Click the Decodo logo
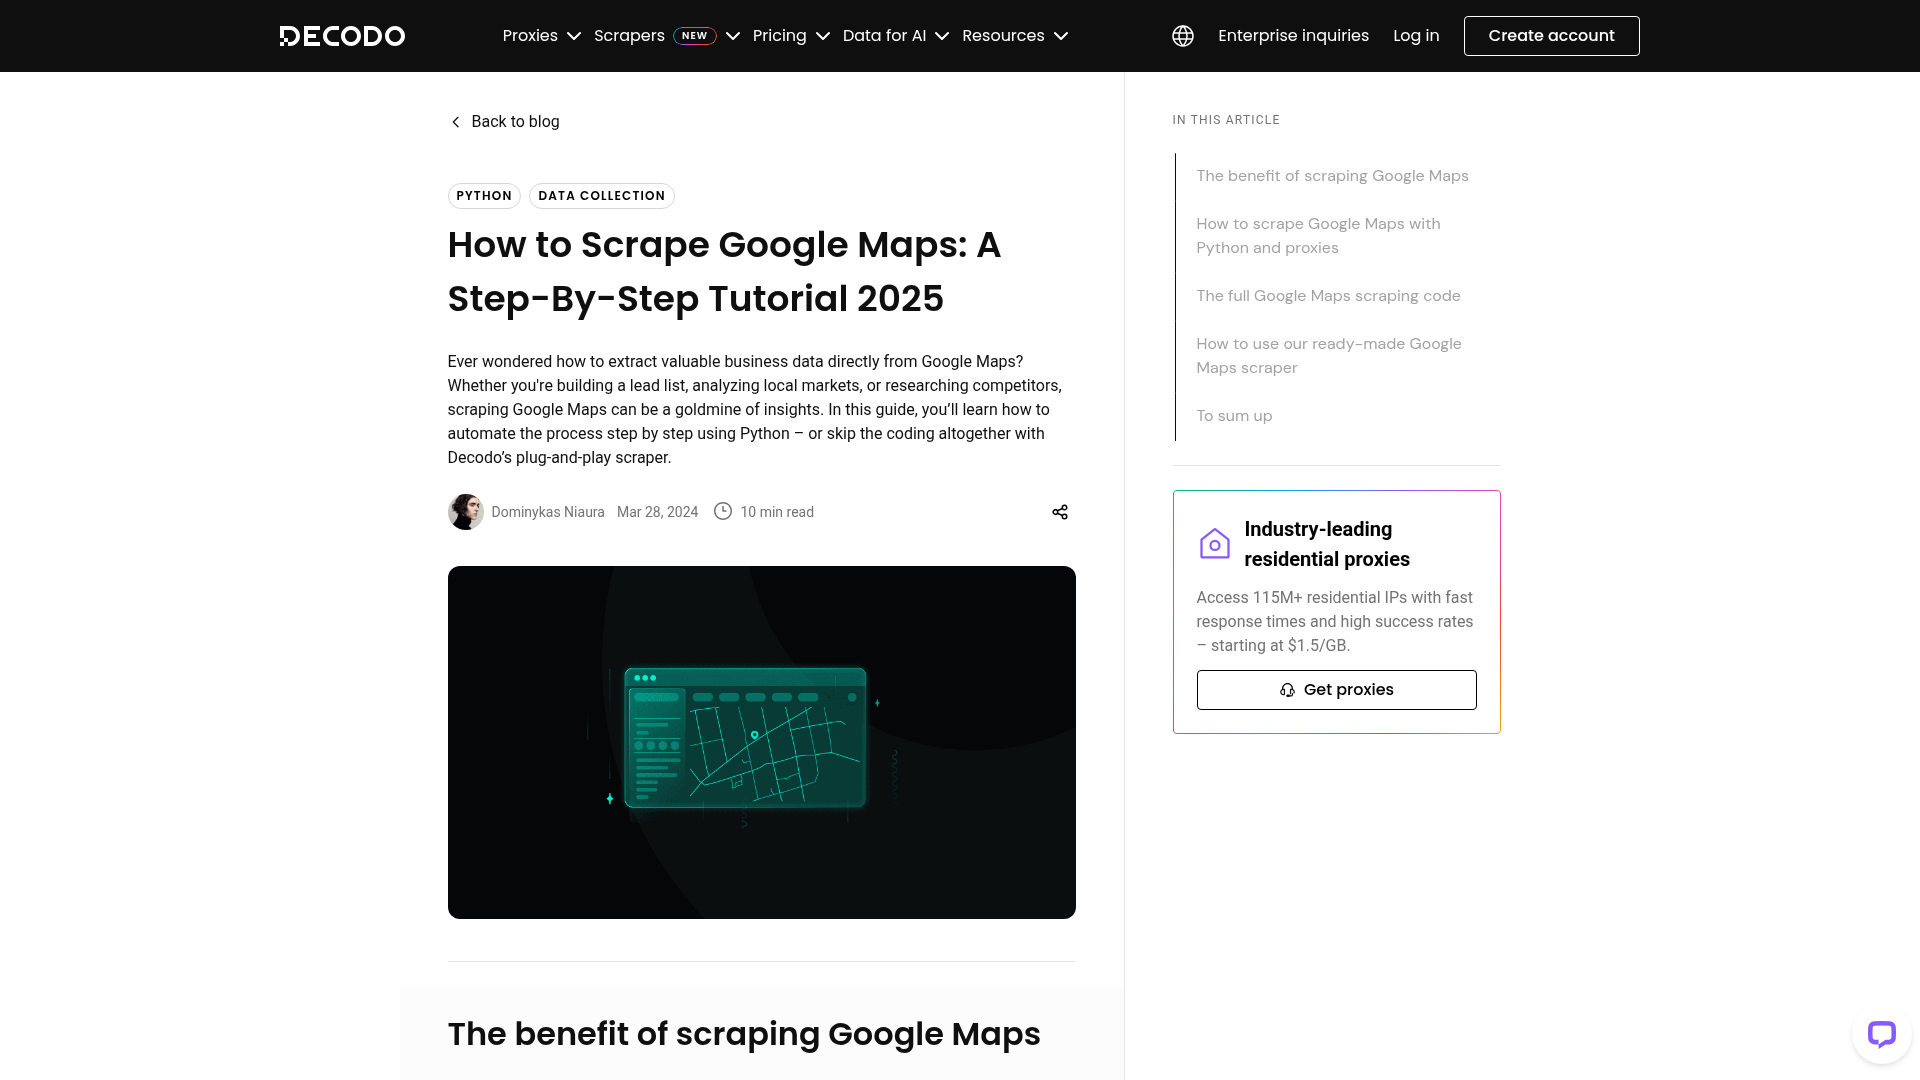The image size is (1920, 1080). [342, 36]
